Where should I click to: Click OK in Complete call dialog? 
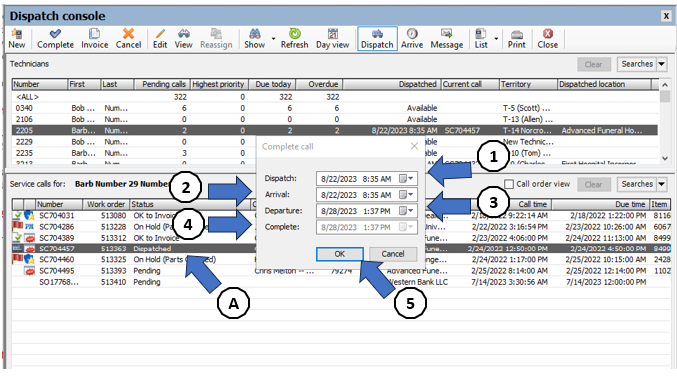(x=340, y=254)
